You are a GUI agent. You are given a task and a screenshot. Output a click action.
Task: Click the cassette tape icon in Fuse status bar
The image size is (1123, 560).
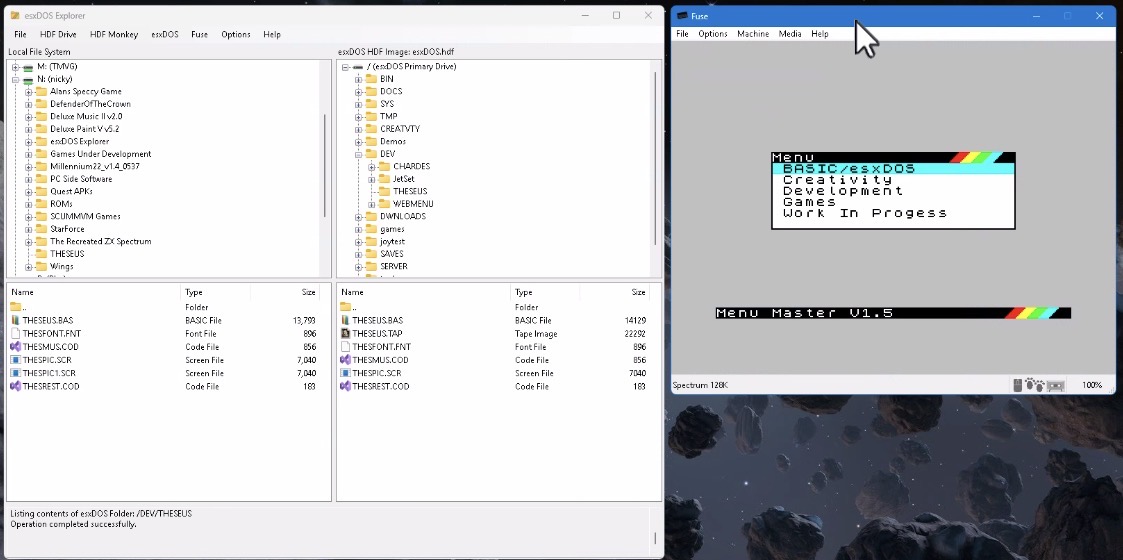tap(1055, 385)
